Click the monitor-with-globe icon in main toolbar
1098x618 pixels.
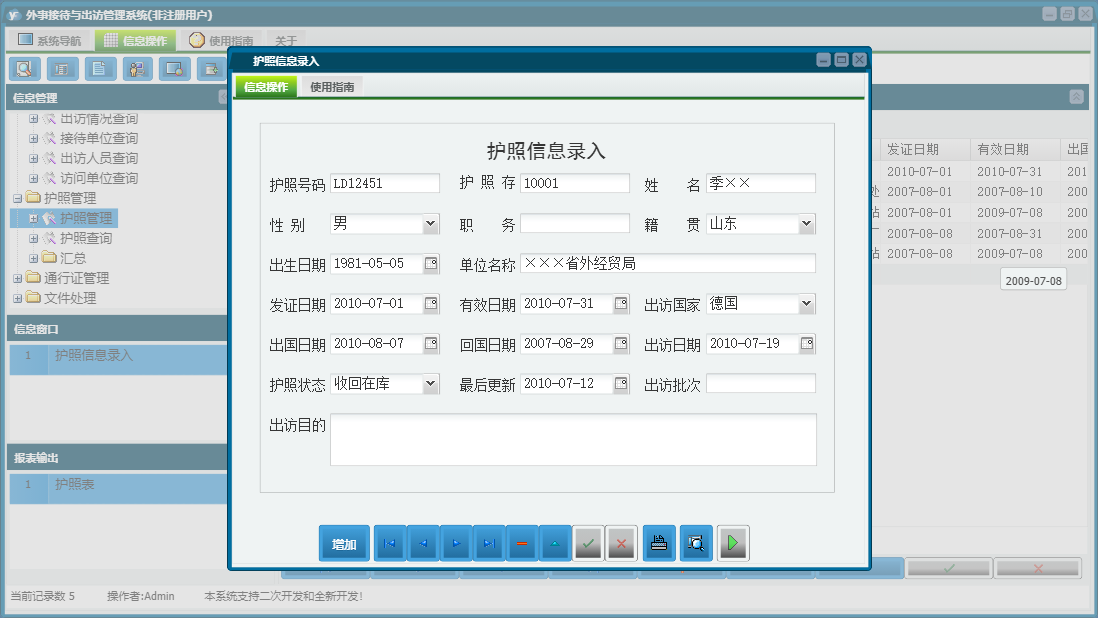[174, 69]
